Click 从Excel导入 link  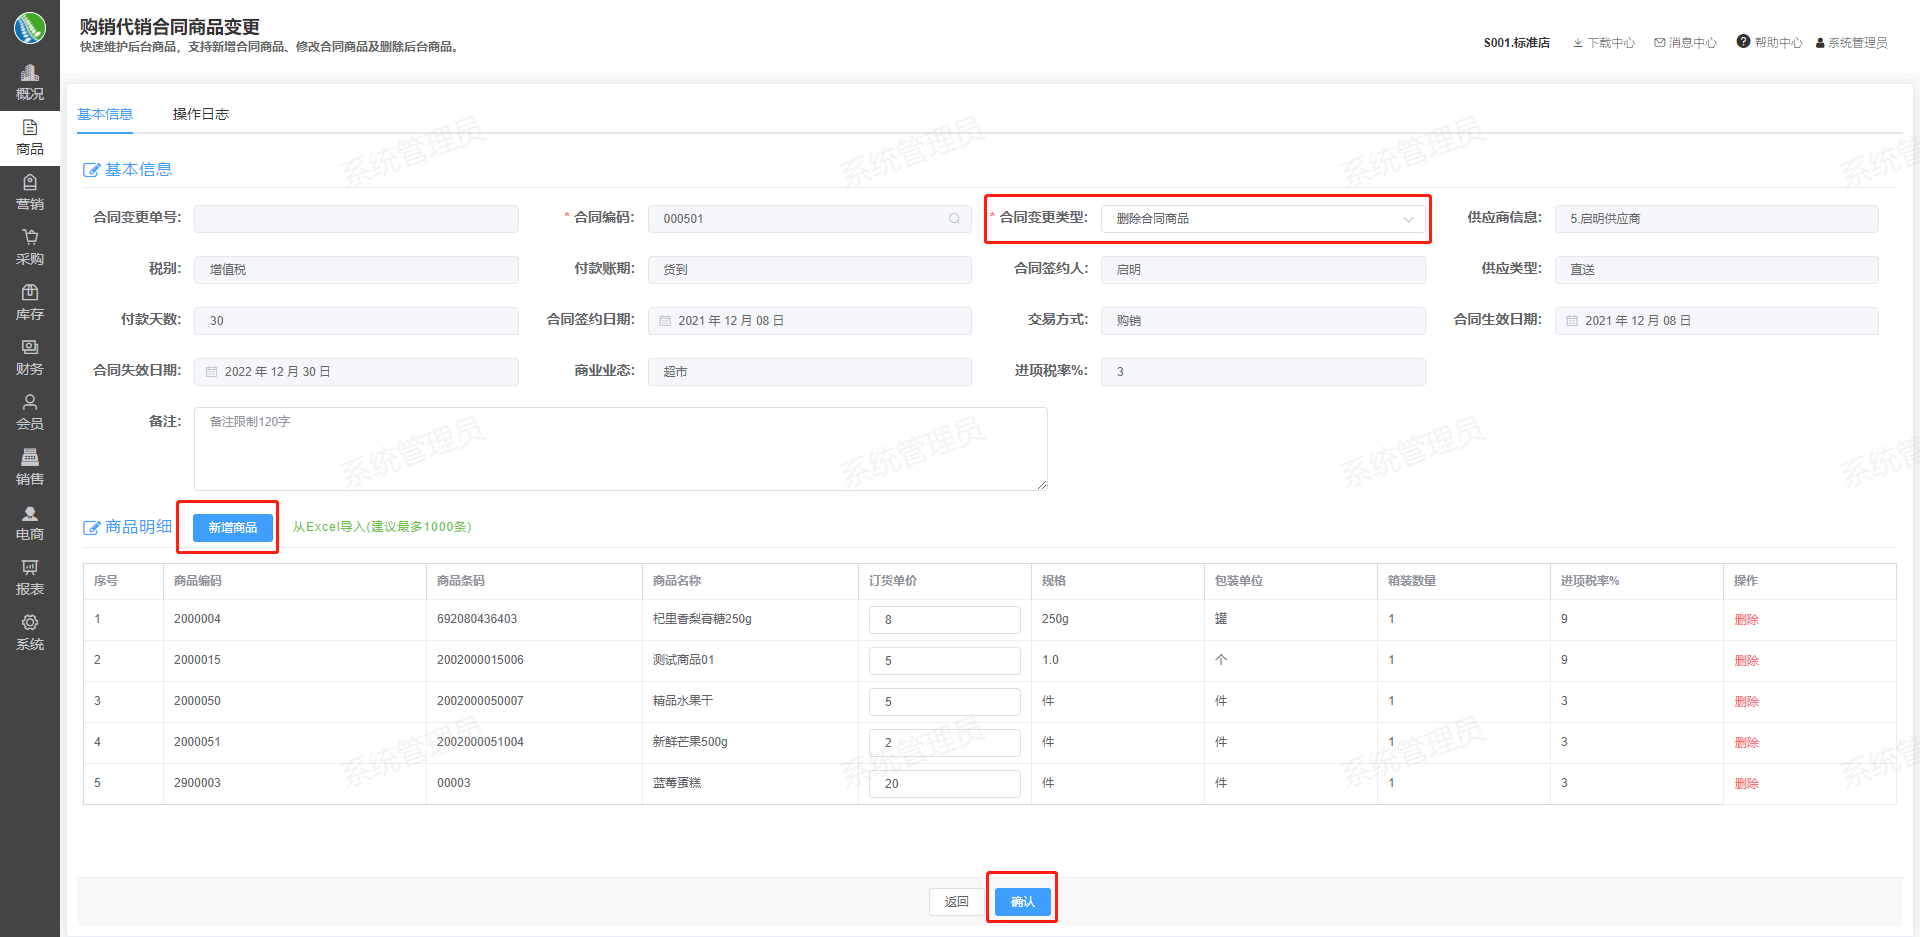[382, 527]
